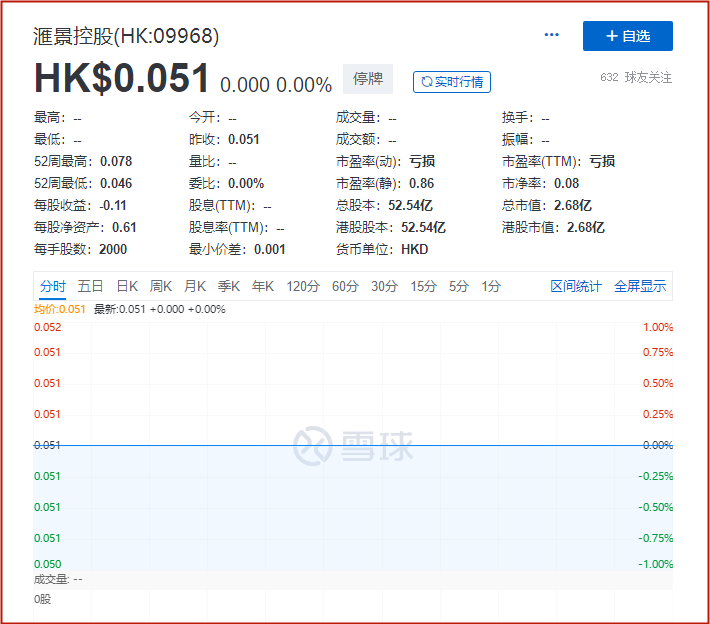The image size is (710, 624).
Task: Click the 市盈率(TTM) 亏损 value
Action: (x=602, y=161)
